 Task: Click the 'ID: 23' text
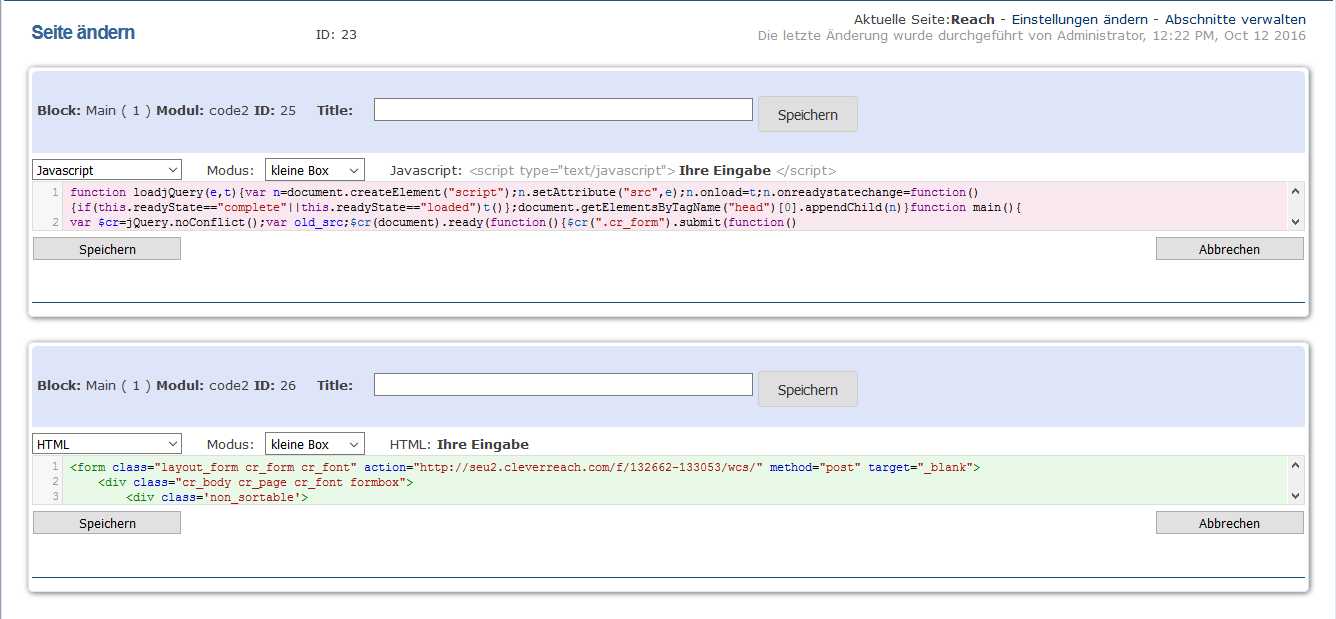pos(336,35)
